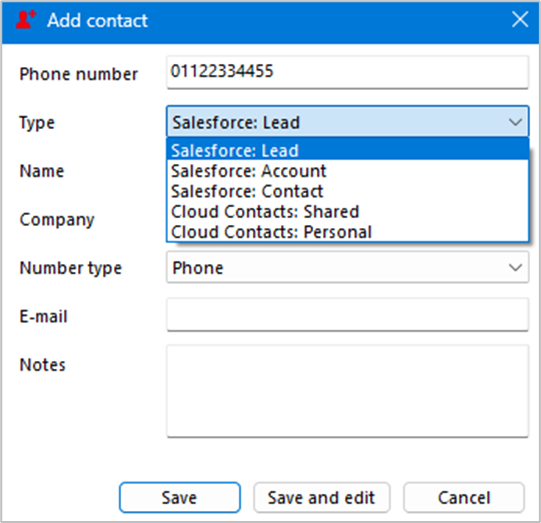541x523 pixels.
Task: Click the Add contact title text
Action: click(97, 20)
